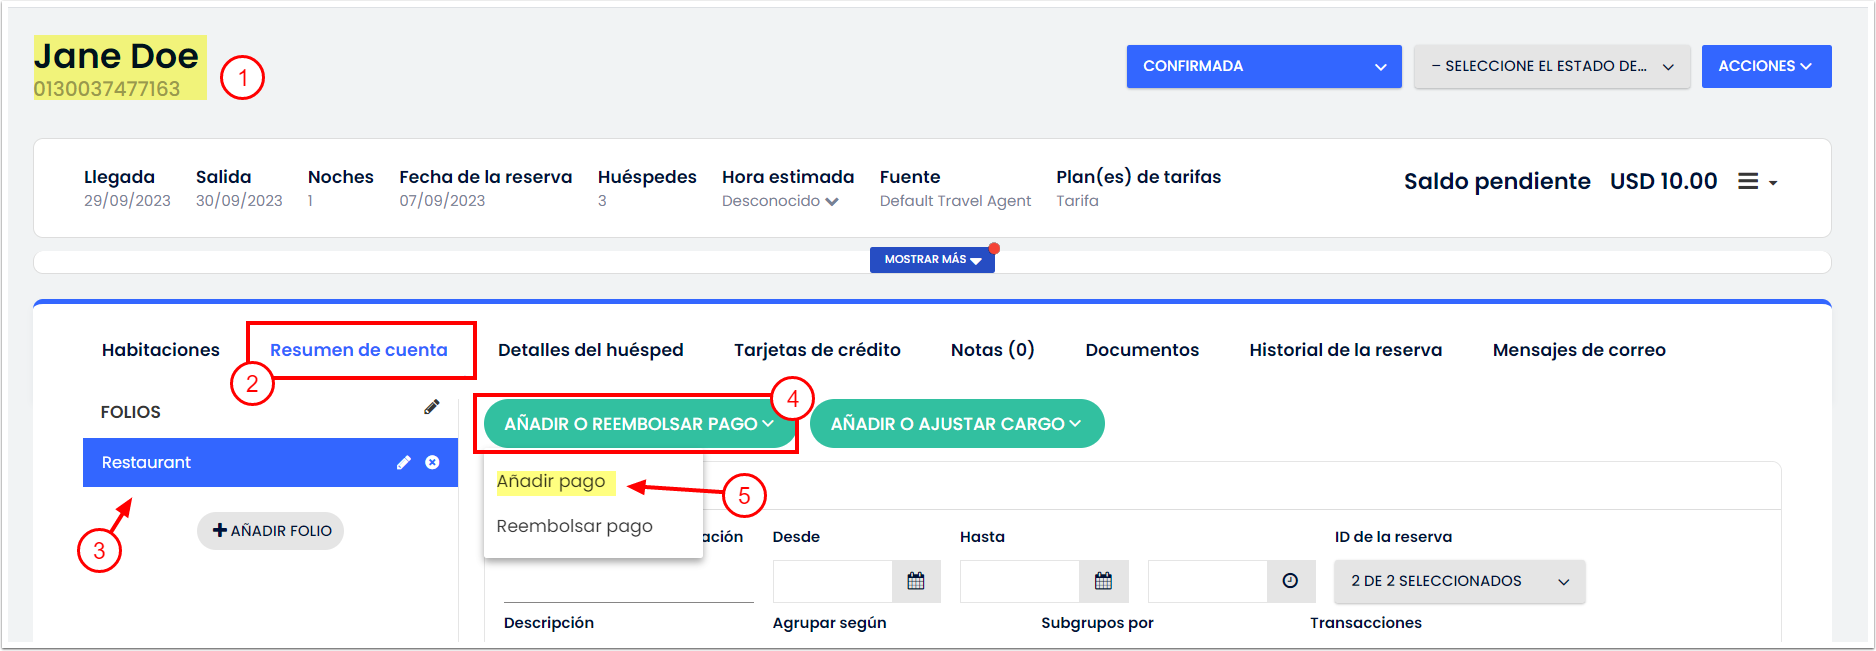
Task: Delete the Restaurant folio using x icon
Action: [x=432, y=462]
